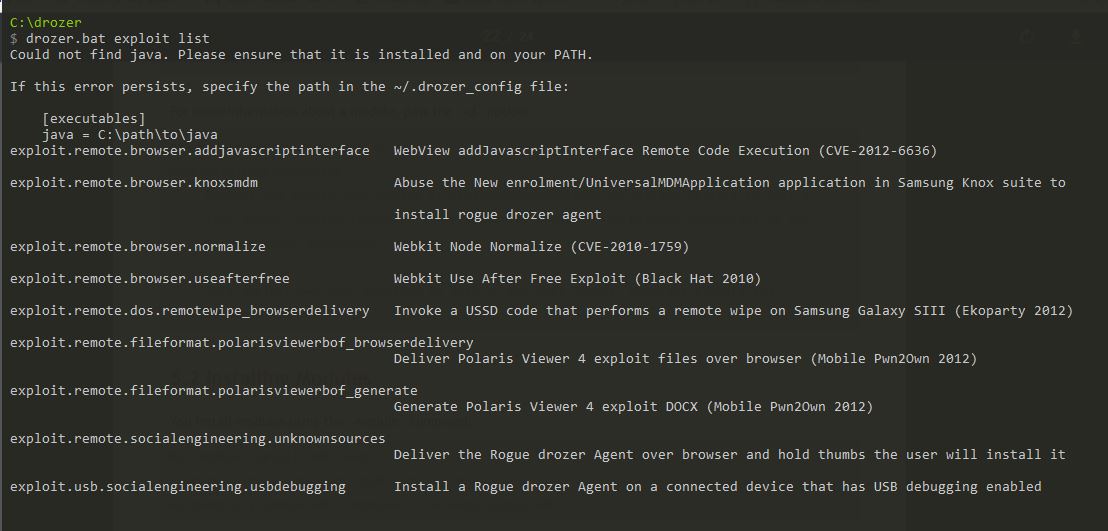Image resolution: width=1108 pixels, height=531 pixels.
Task: Select the polarisviewerbof_generate module name
Action: [213, 390]
